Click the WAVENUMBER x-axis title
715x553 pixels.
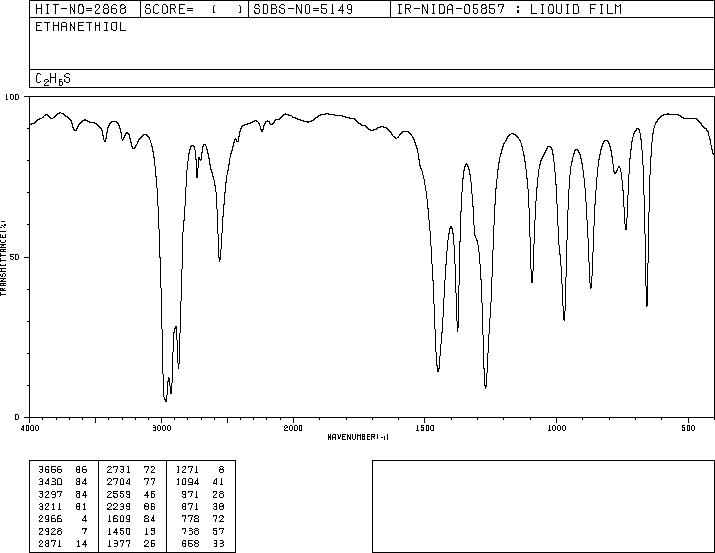coord(358,437)
